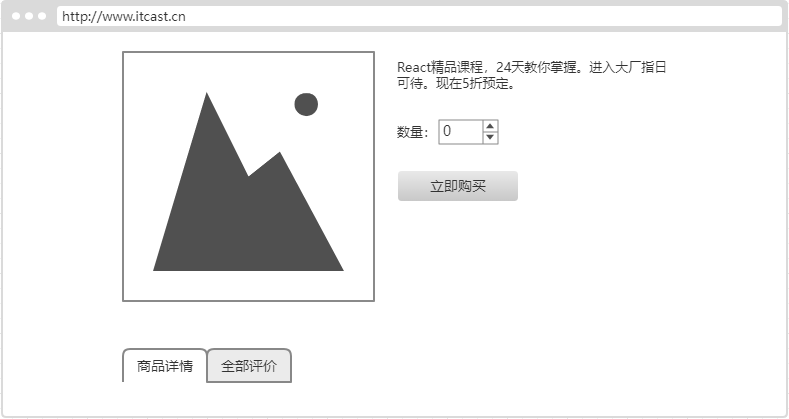Click the 立即购买 buy button
Viewport: 789px width, 419px height.
[457, 186]
